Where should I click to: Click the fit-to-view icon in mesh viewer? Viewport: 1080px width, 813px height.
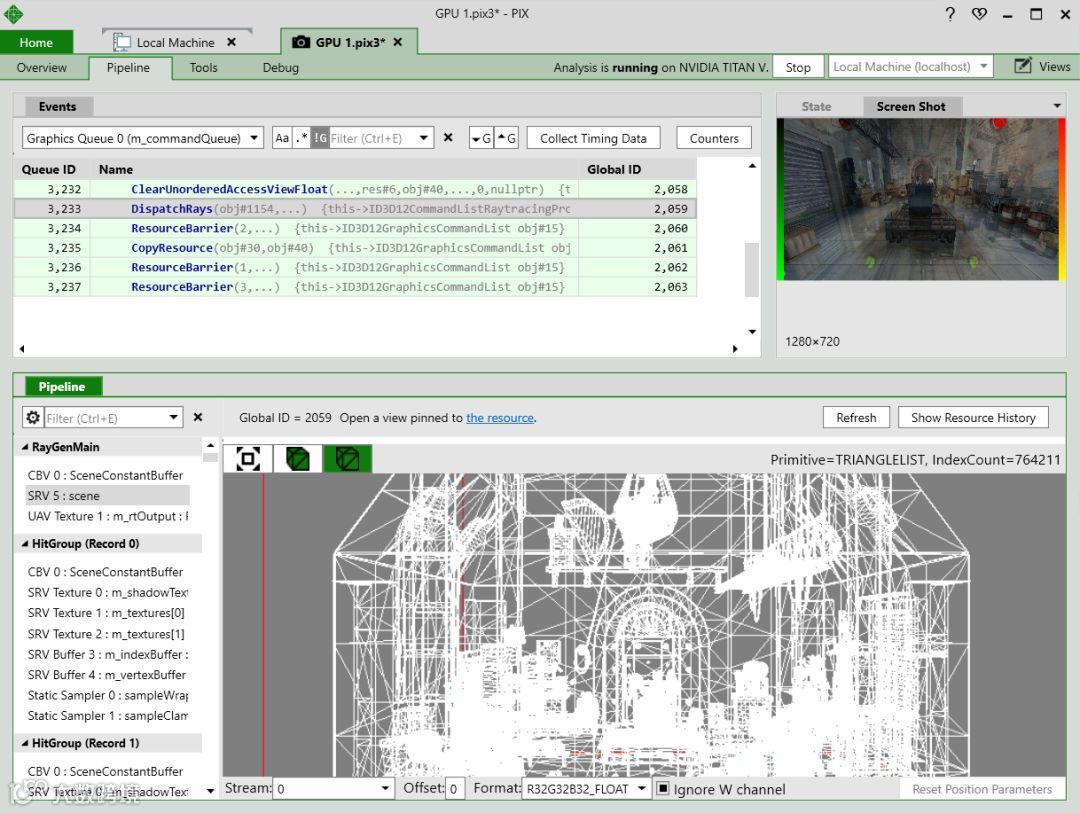248,459
